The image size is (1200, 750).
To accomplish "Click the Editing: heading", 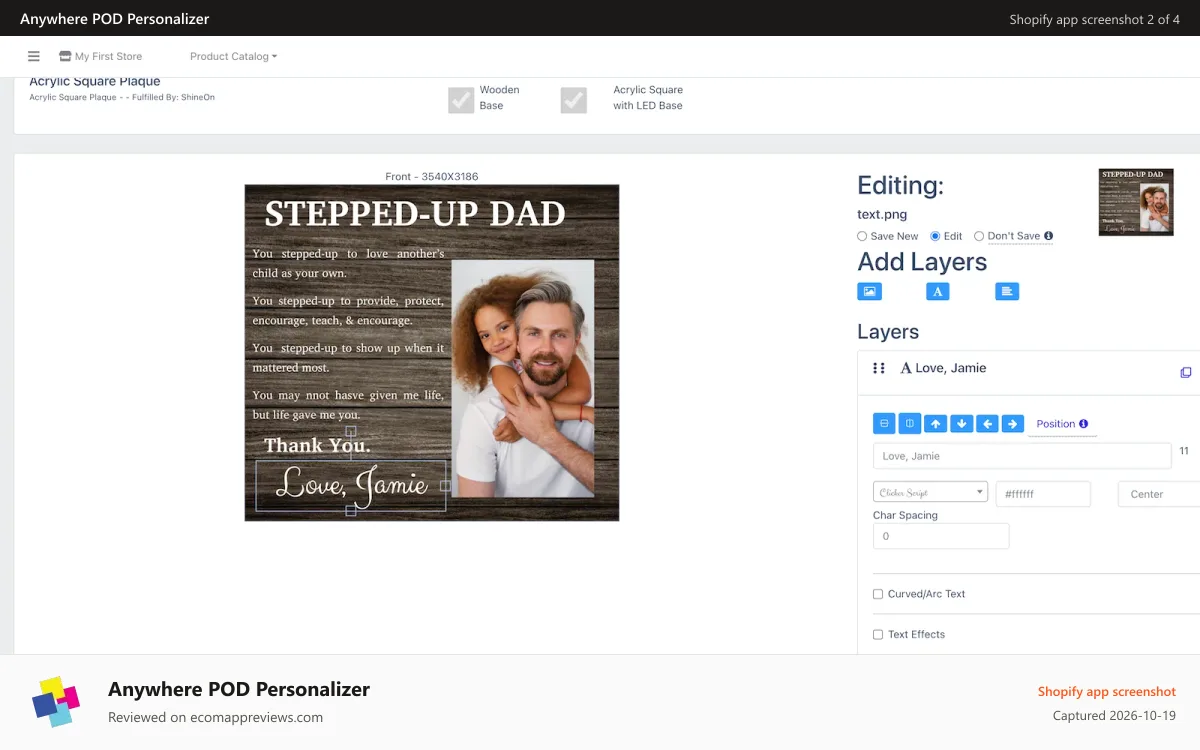I will click(900, 186).
